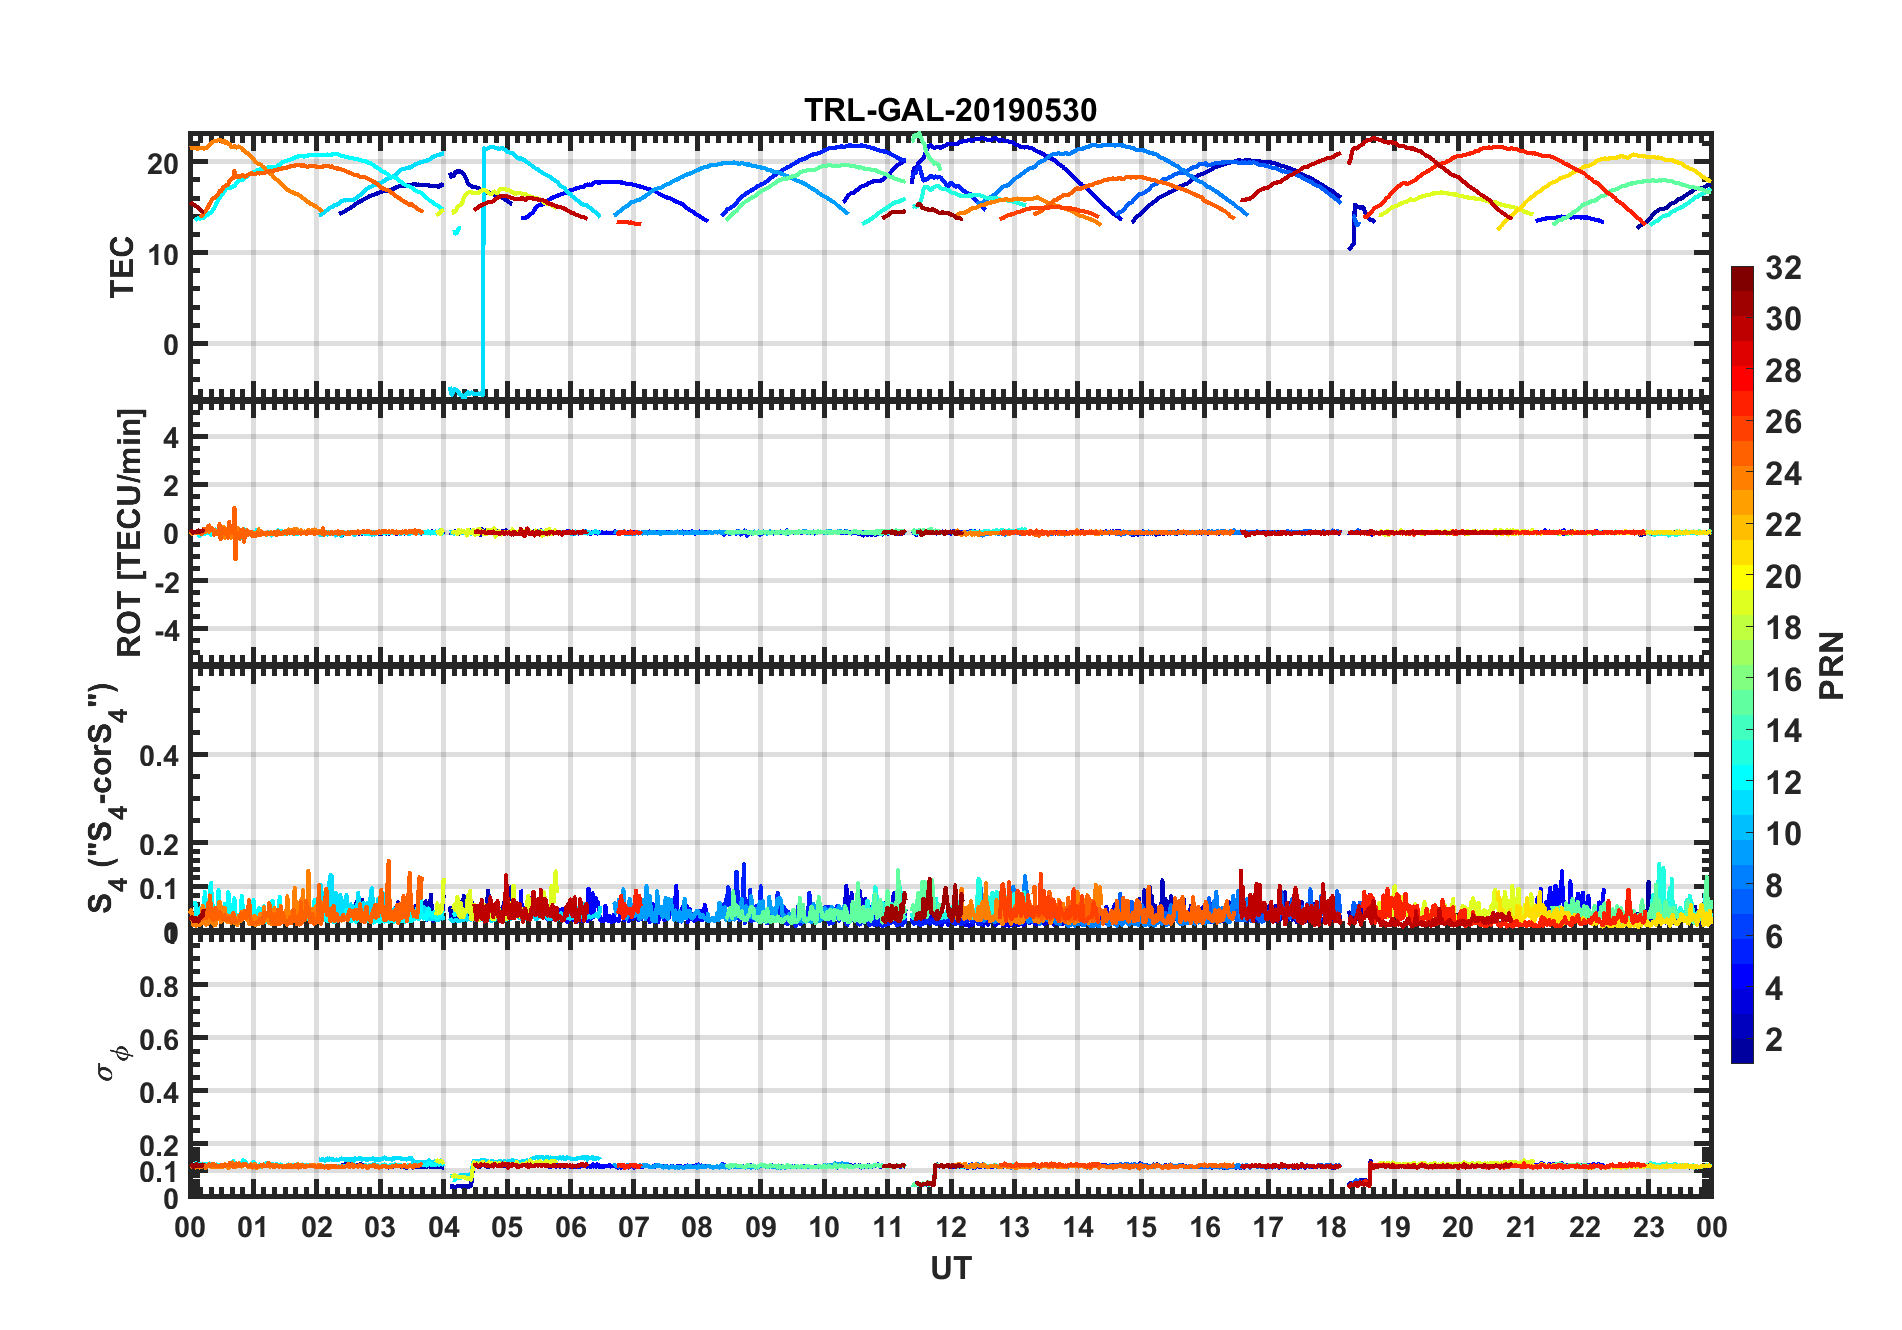Click the yellow band near PRN 20

coord(1742,576)
